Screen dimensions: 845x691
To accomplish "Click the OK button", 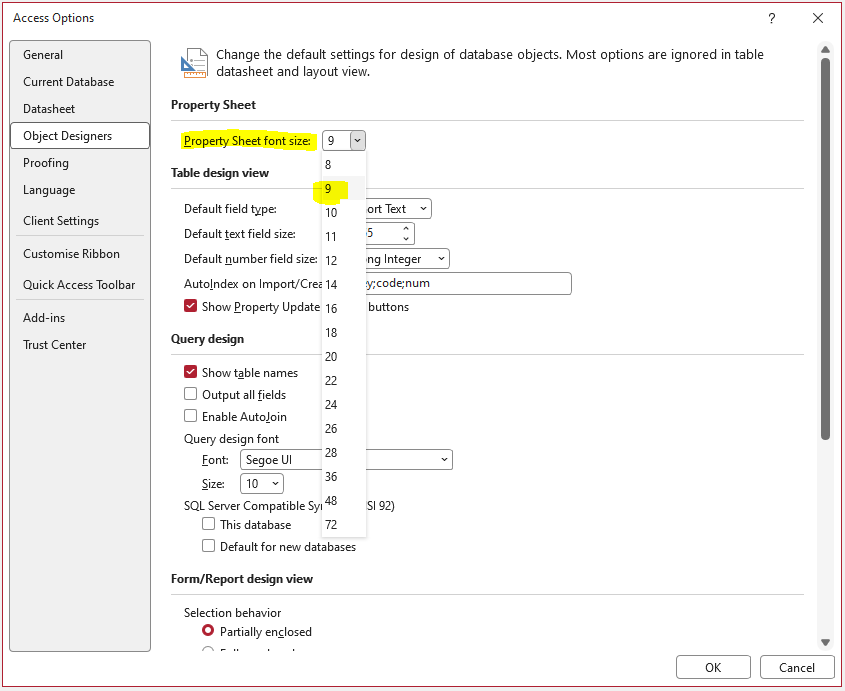I will point(713,667).
